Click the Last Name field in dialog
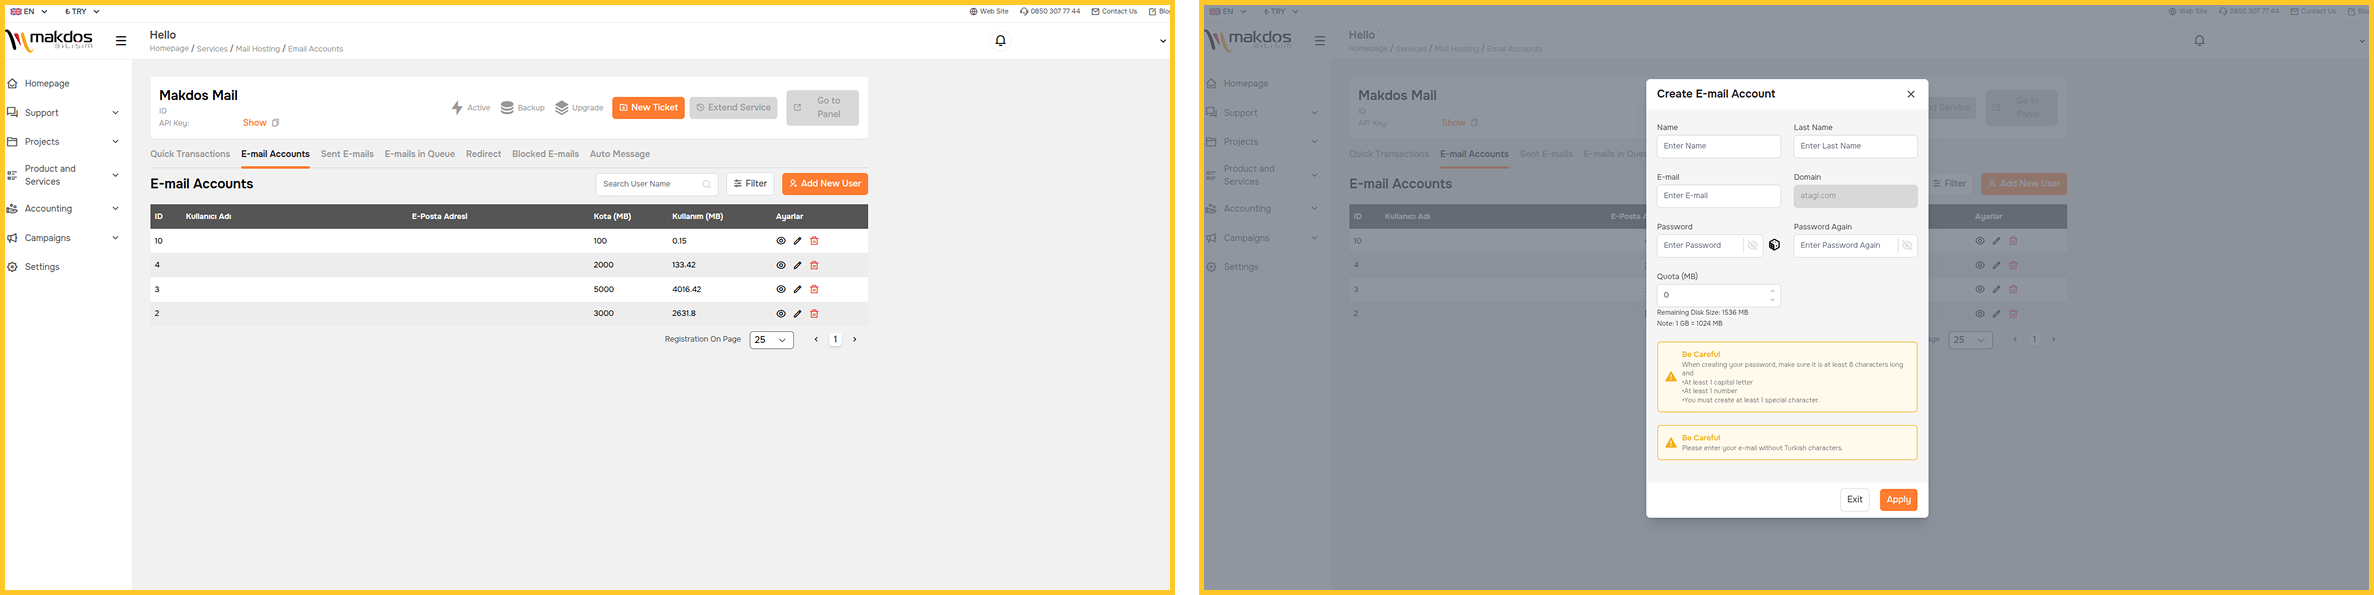The image size is (2374, 595). 1855,146
